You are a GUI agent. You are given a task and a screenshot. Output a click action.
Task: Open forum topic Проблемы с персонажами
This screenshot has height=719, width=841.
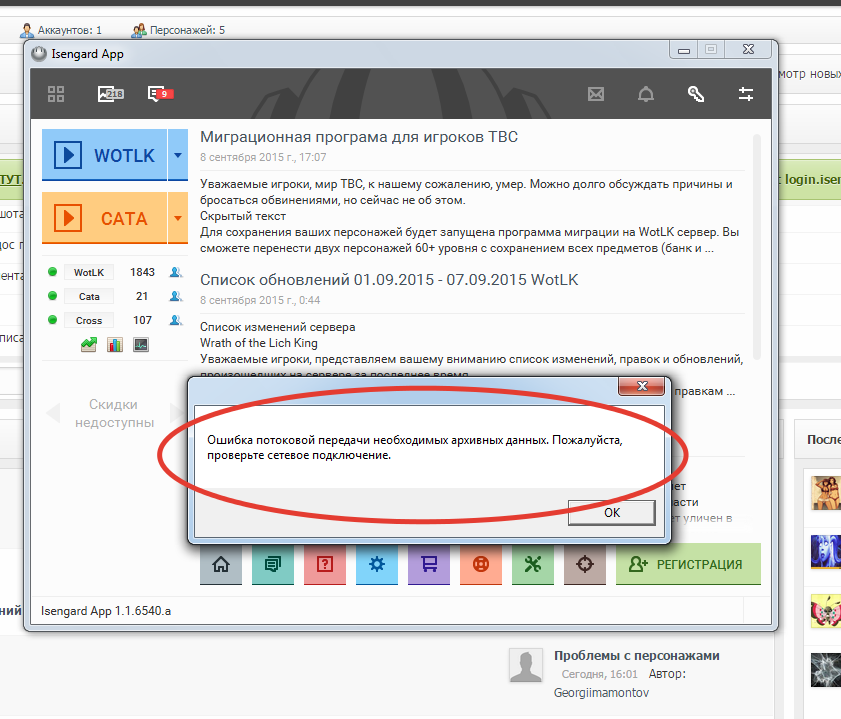tap(637, 655)
